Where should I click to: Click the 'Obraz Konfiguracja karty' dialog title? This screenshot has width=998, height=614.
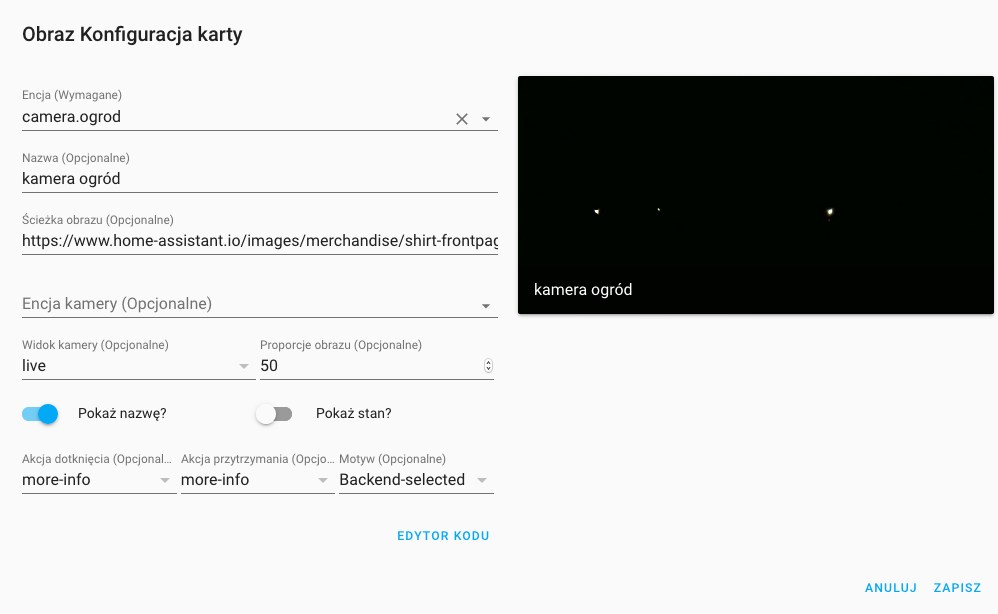(132, 34)
